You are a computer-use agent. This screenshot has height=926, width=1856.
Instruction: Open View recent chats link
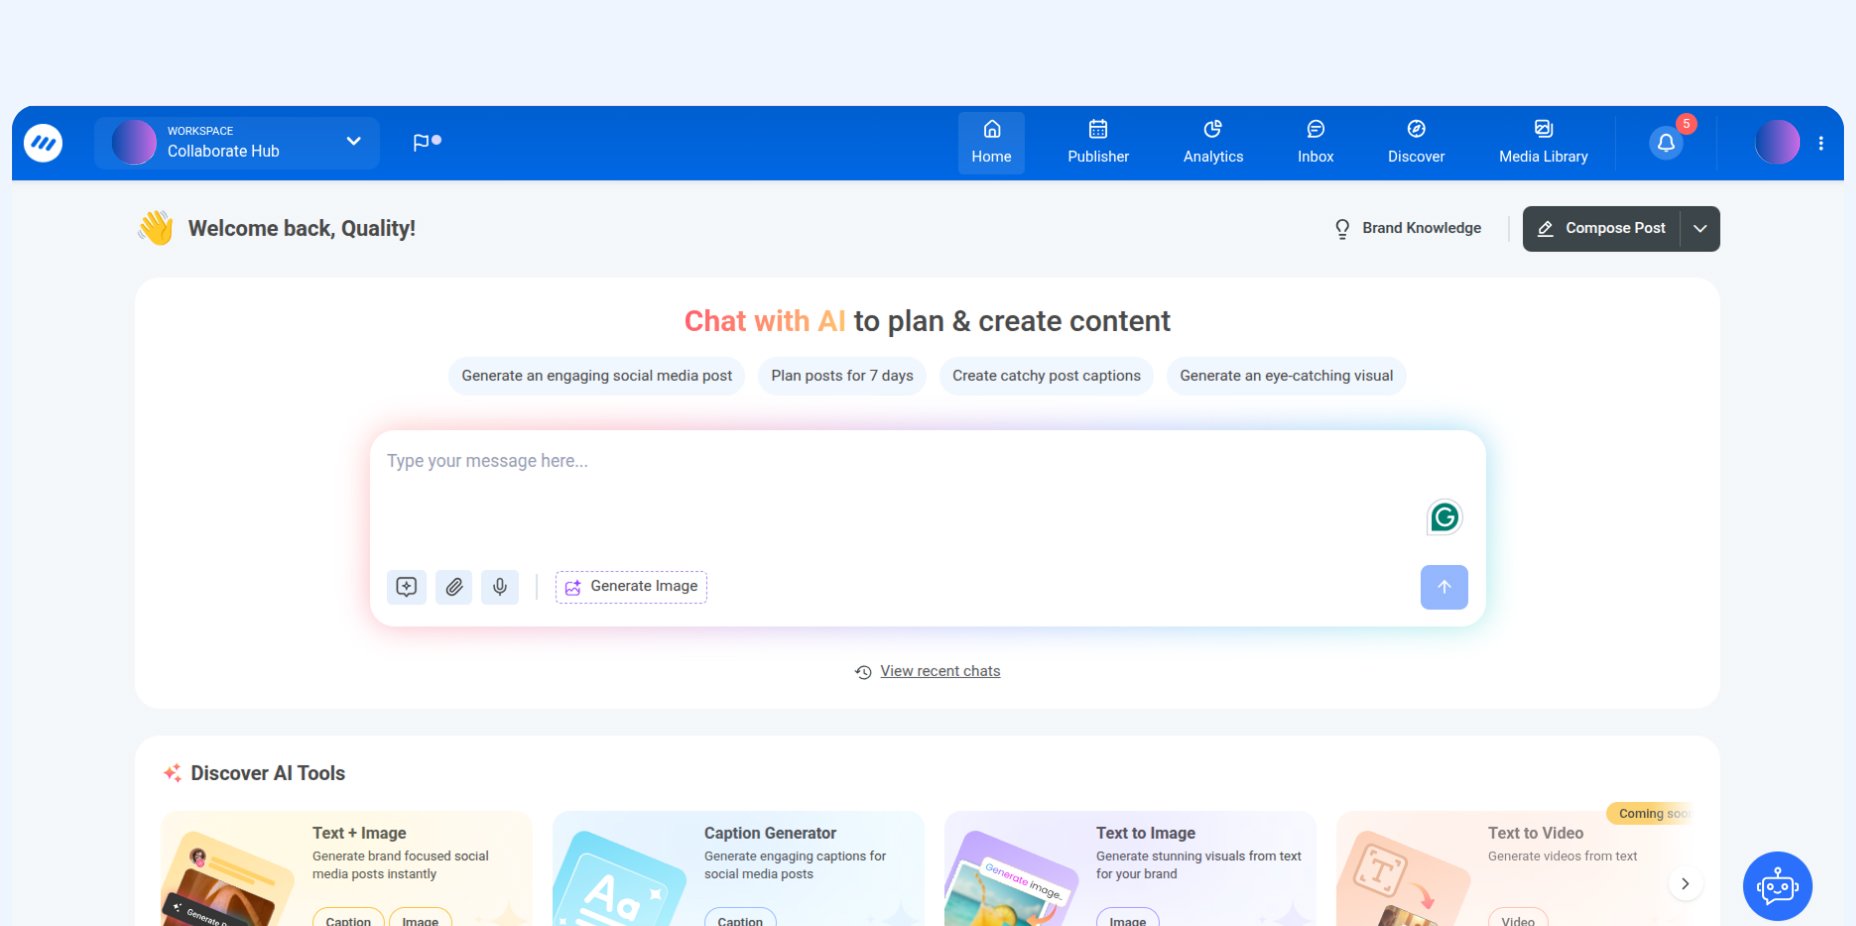coord(939,671)
